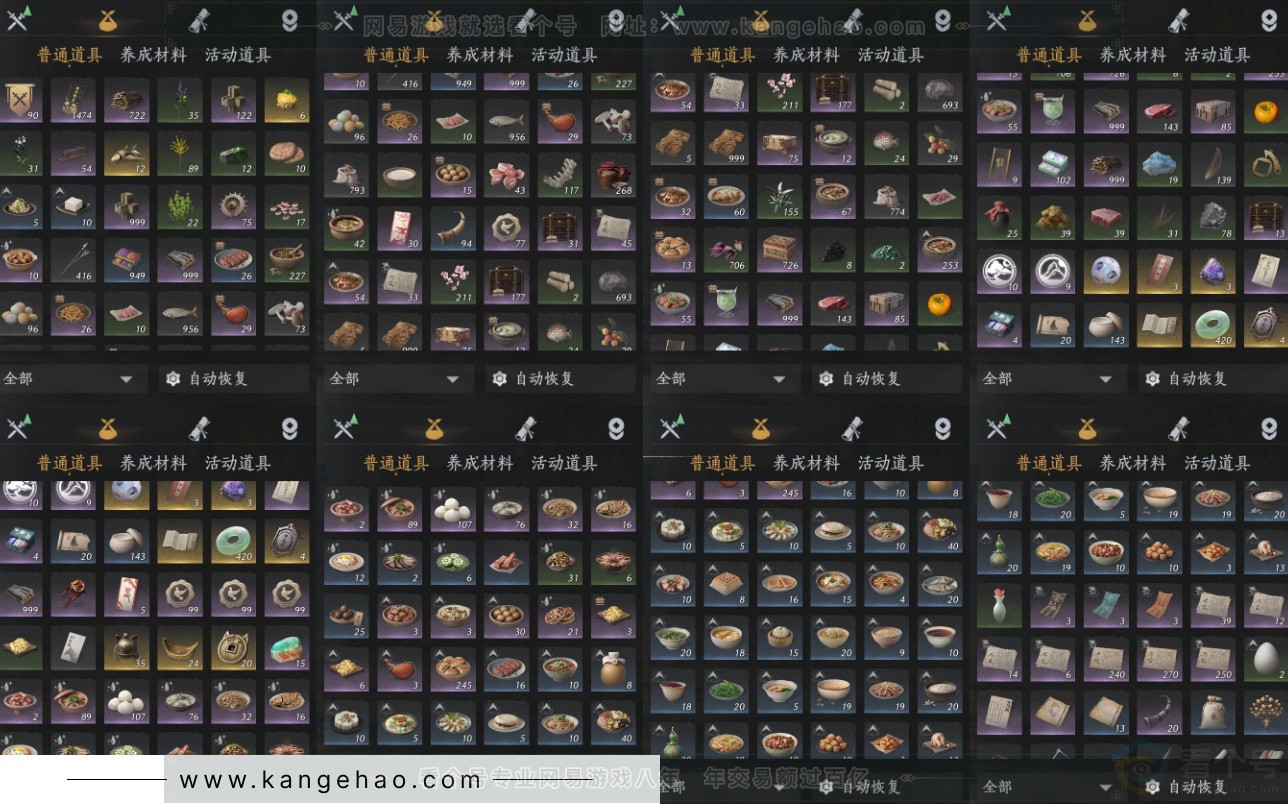Image resolution: width=1288 pixels, height=804 pixels.
Task: Select the white egg item thumbnail
Action: 1267,657
